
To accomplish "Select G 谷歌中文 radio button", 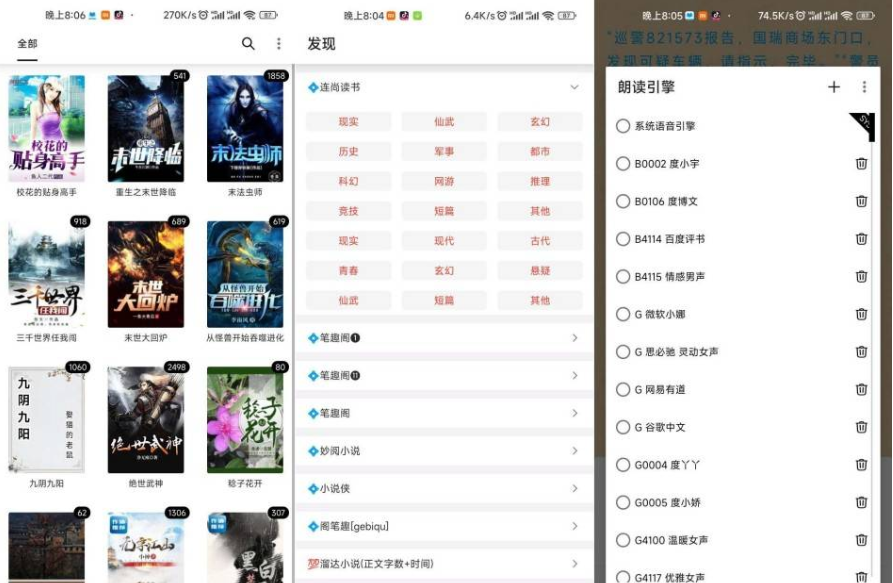I will (x=622, y=427).
